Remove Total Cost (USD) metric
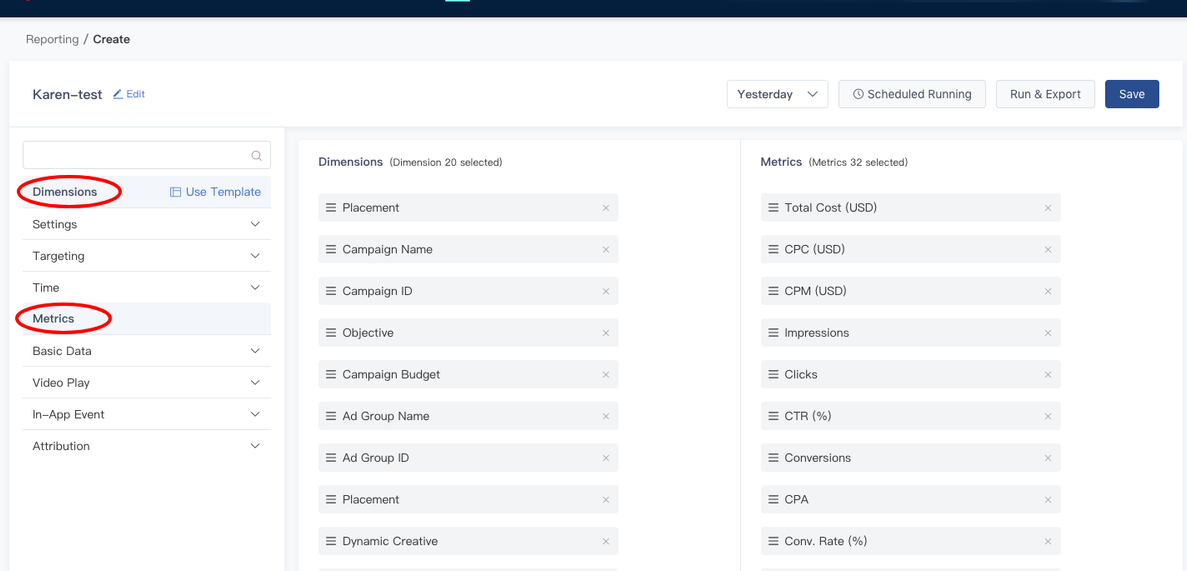 (x=1048, y=207)
